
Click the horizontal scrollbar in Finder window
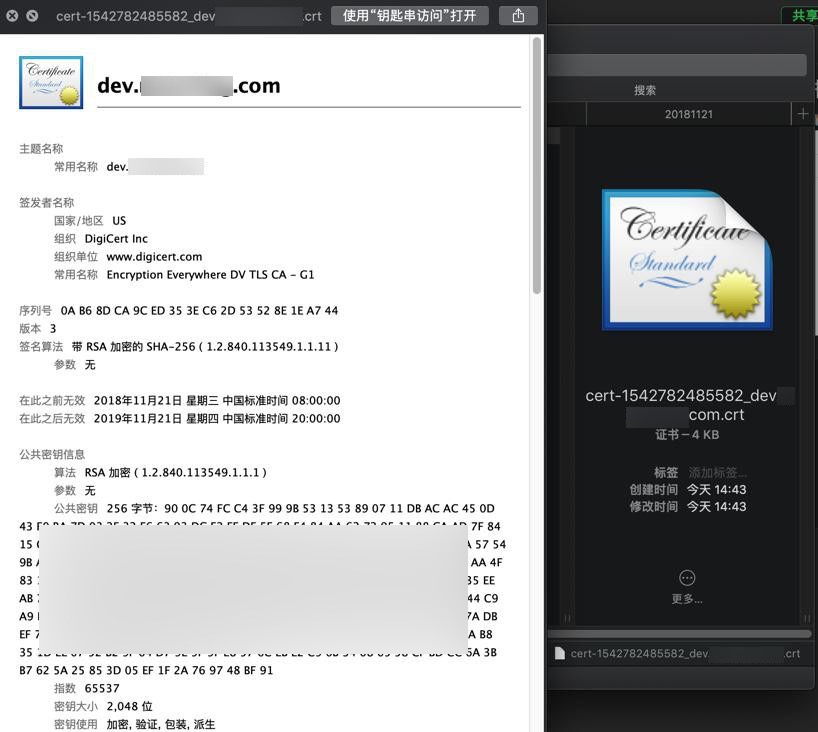click(680, 634)
